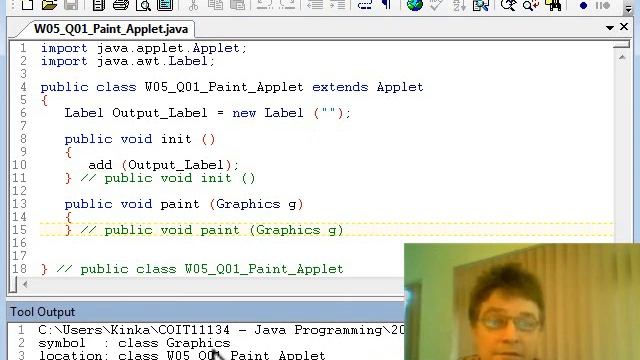Print the document using the printer icon

click(x=121, y=5)
